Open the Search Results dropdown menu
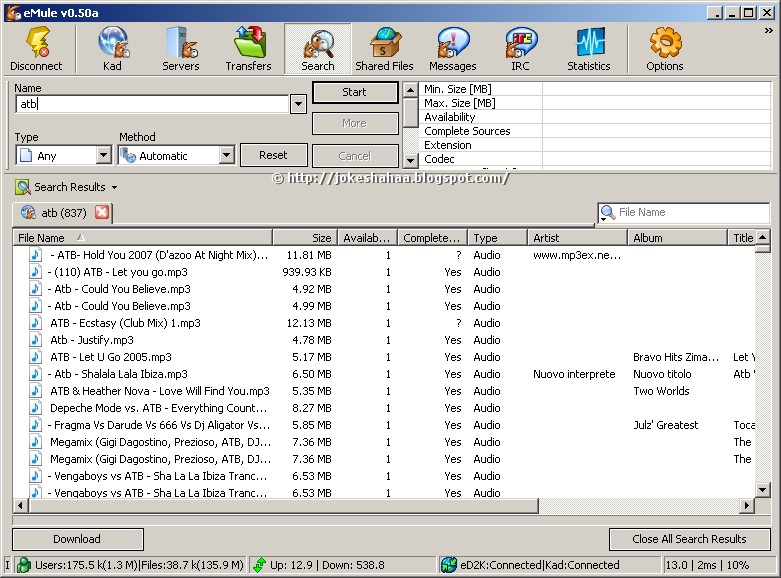Viewport: 781px width, 578px height. 115,187
